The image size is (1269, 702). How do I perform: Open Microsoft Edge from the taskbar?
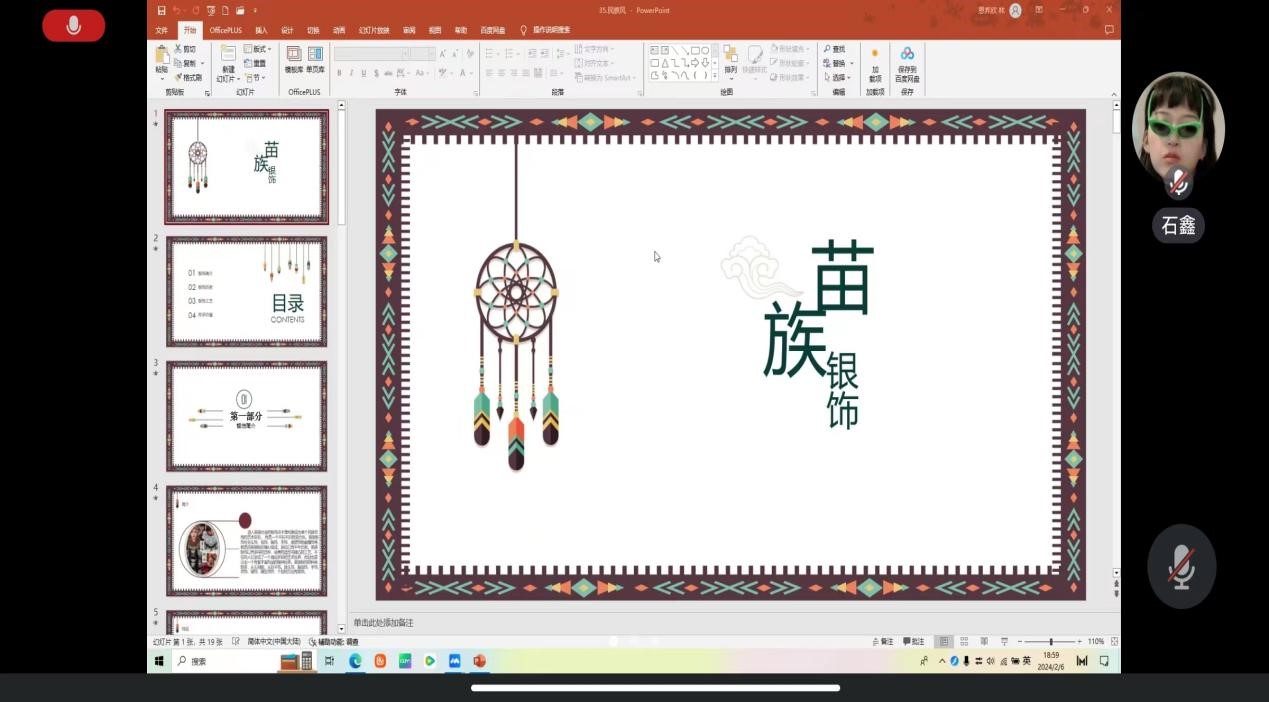[x=355, y=661]
